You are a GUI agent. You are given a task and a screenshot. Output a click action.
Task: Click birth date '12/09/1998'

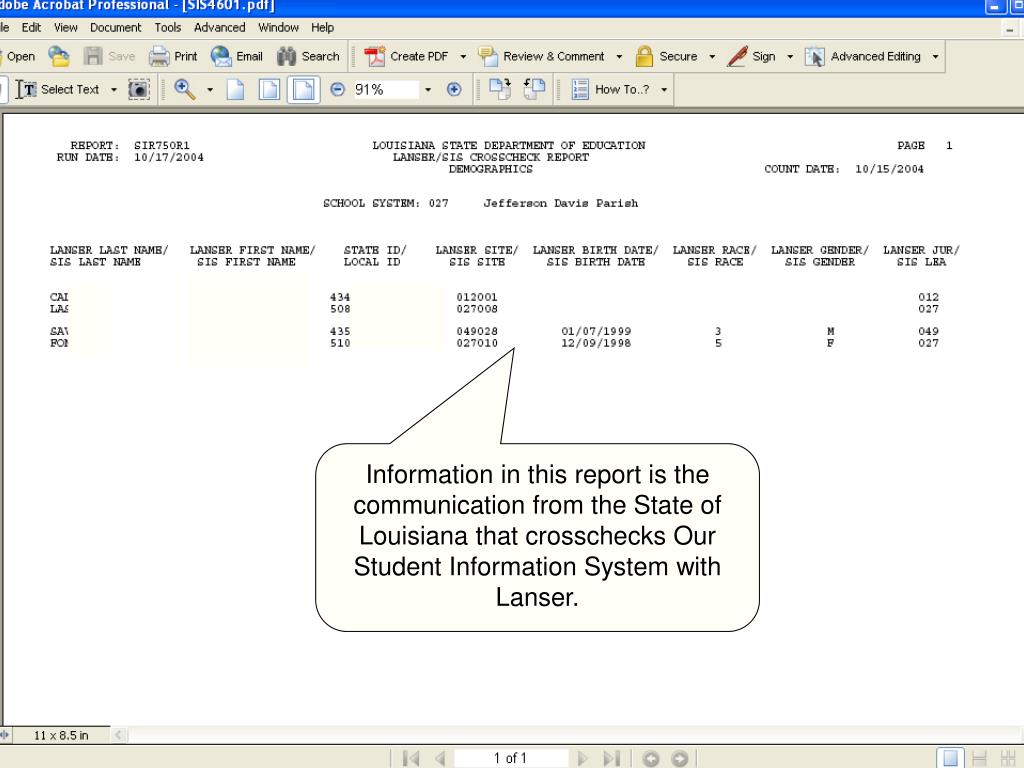pos(596,343)
